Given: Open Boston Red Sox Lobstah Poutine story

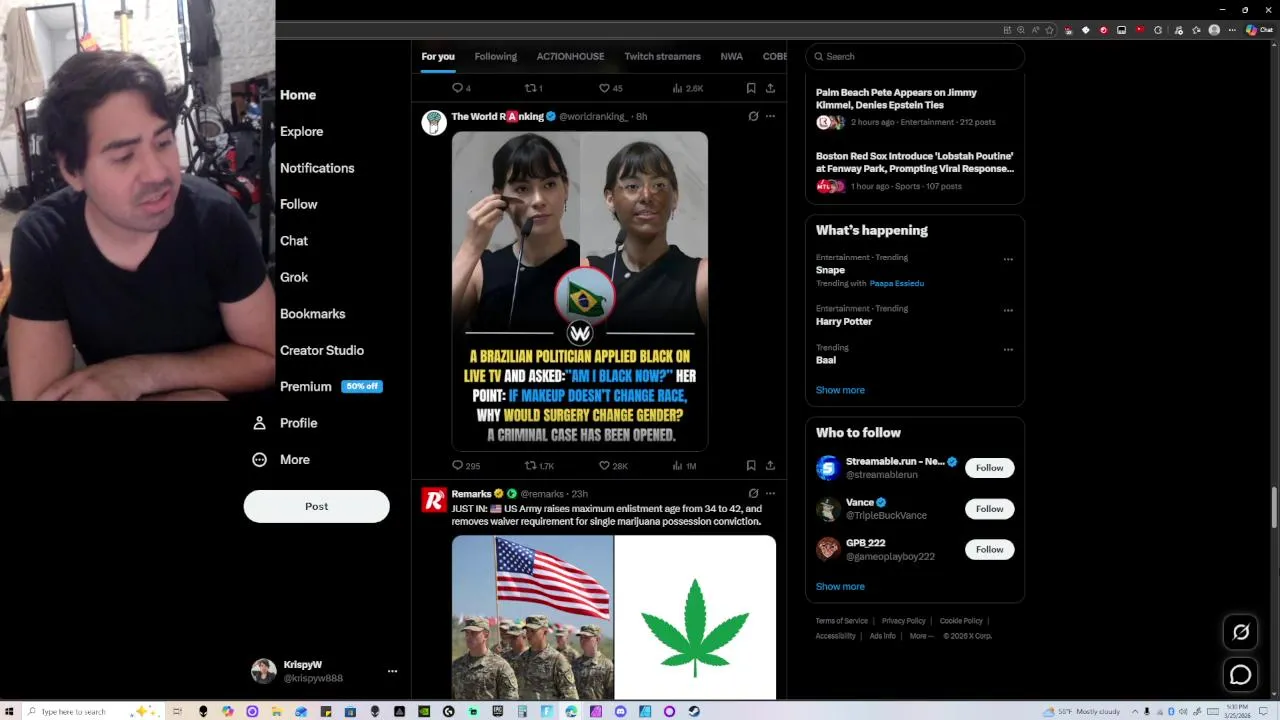Looking at the screenshot, I should point(915,171).
